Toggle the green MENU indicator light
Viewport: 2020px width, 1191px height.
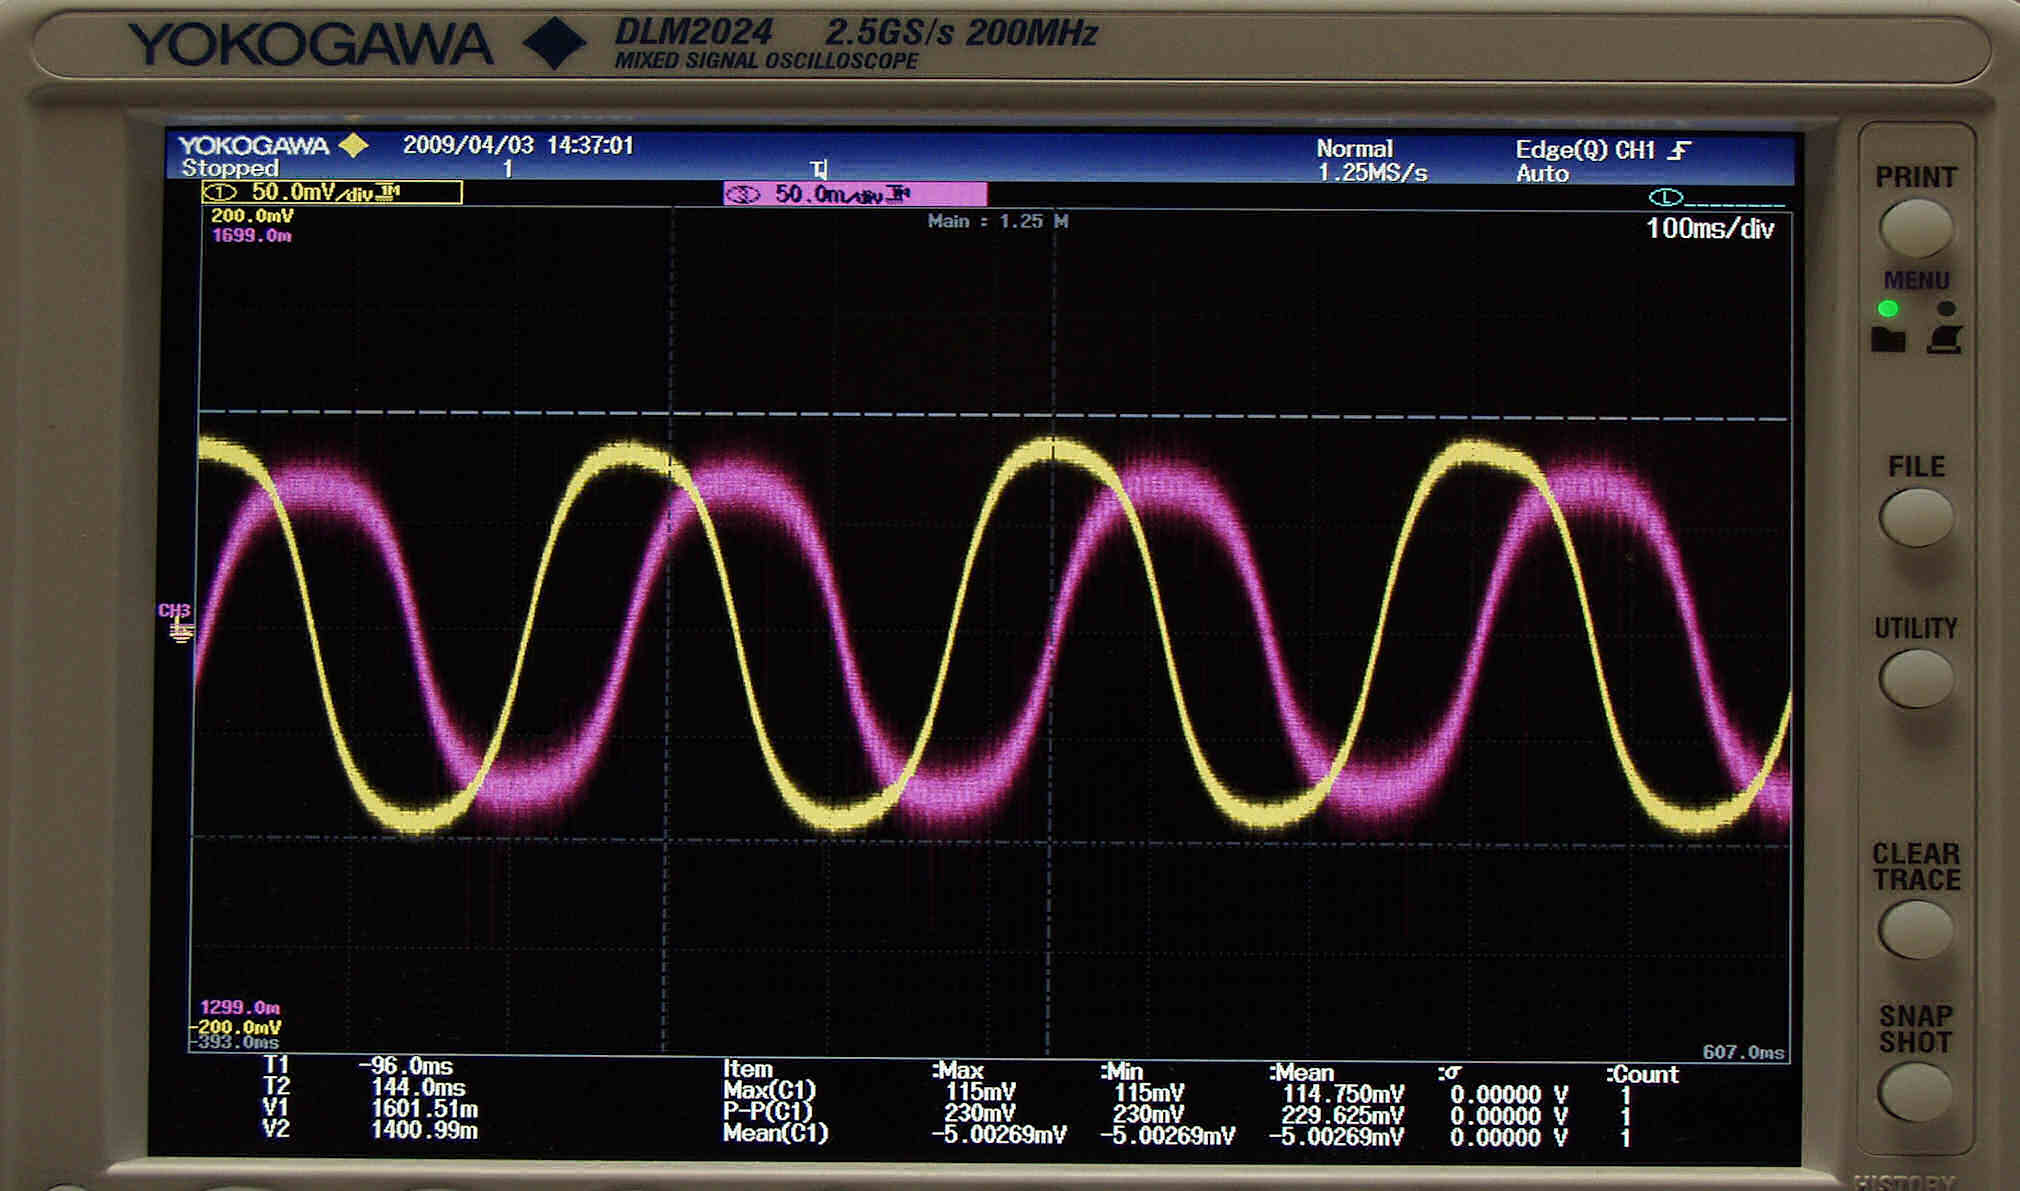(1888, 308)
